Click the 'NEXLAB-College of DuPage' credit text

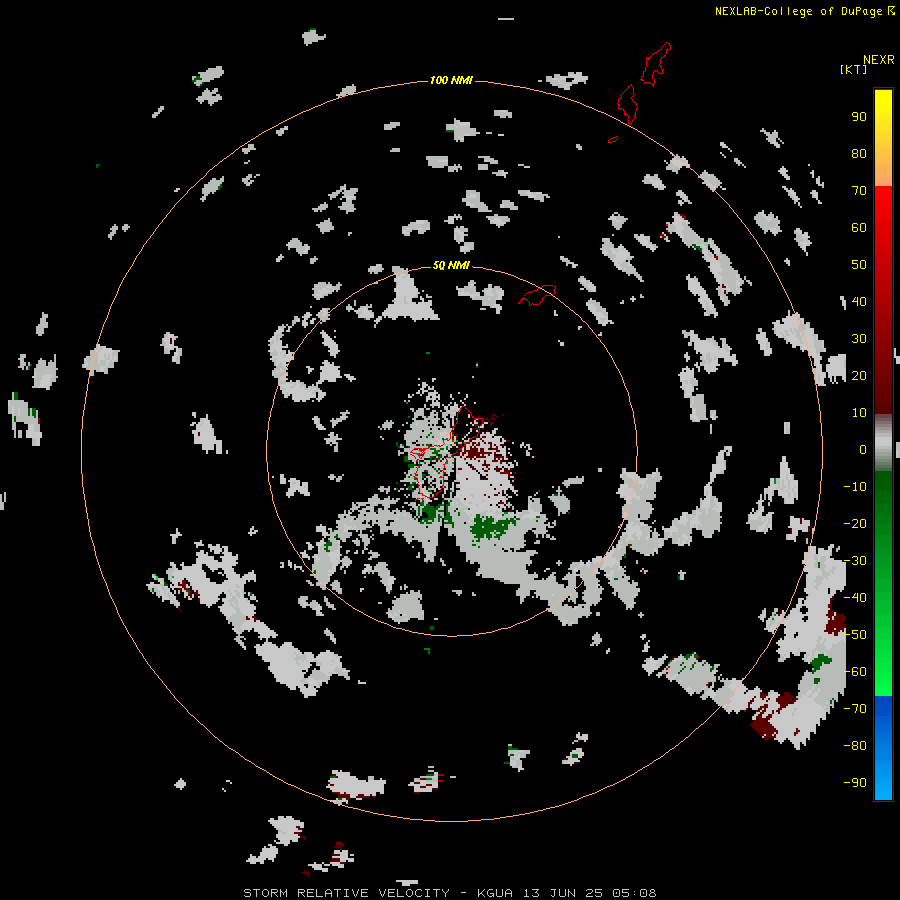[798, 11]
